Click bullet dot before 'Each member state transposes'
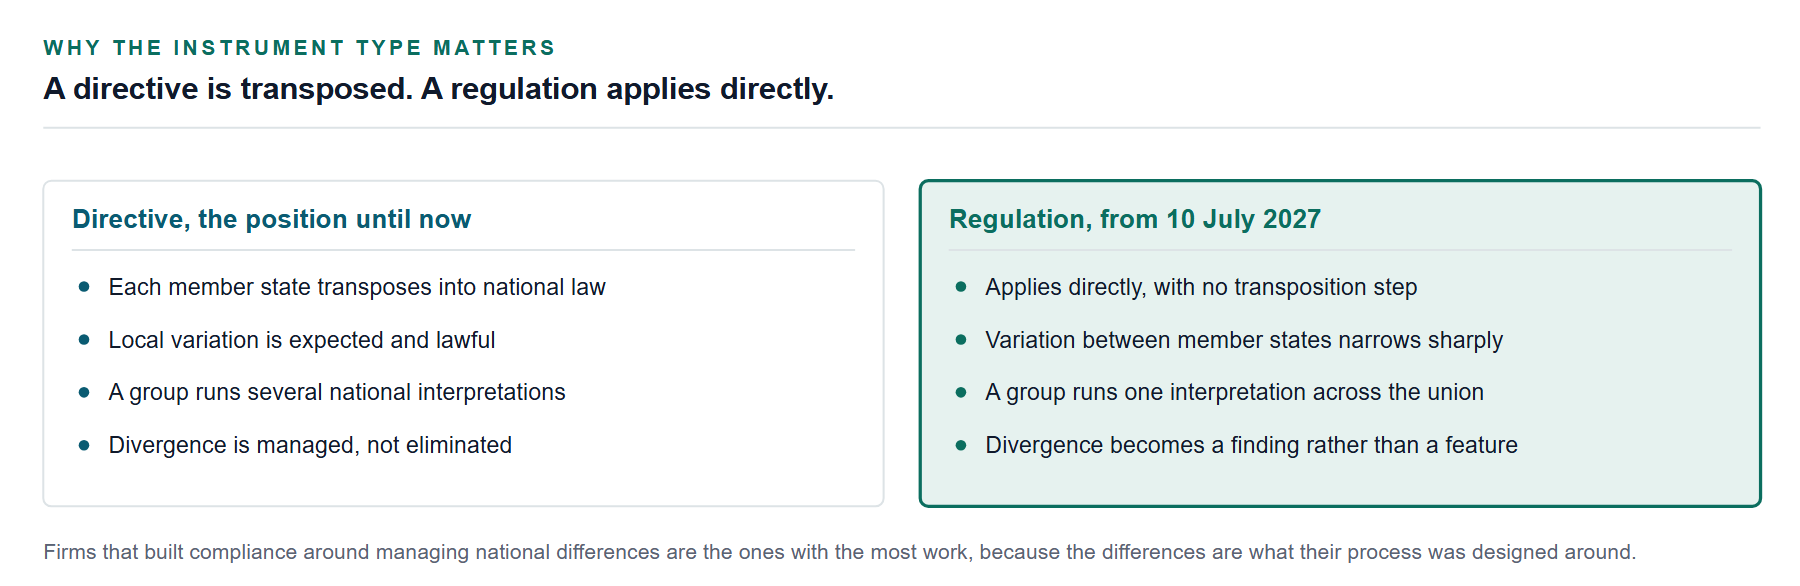 click(x=84, y=287)
